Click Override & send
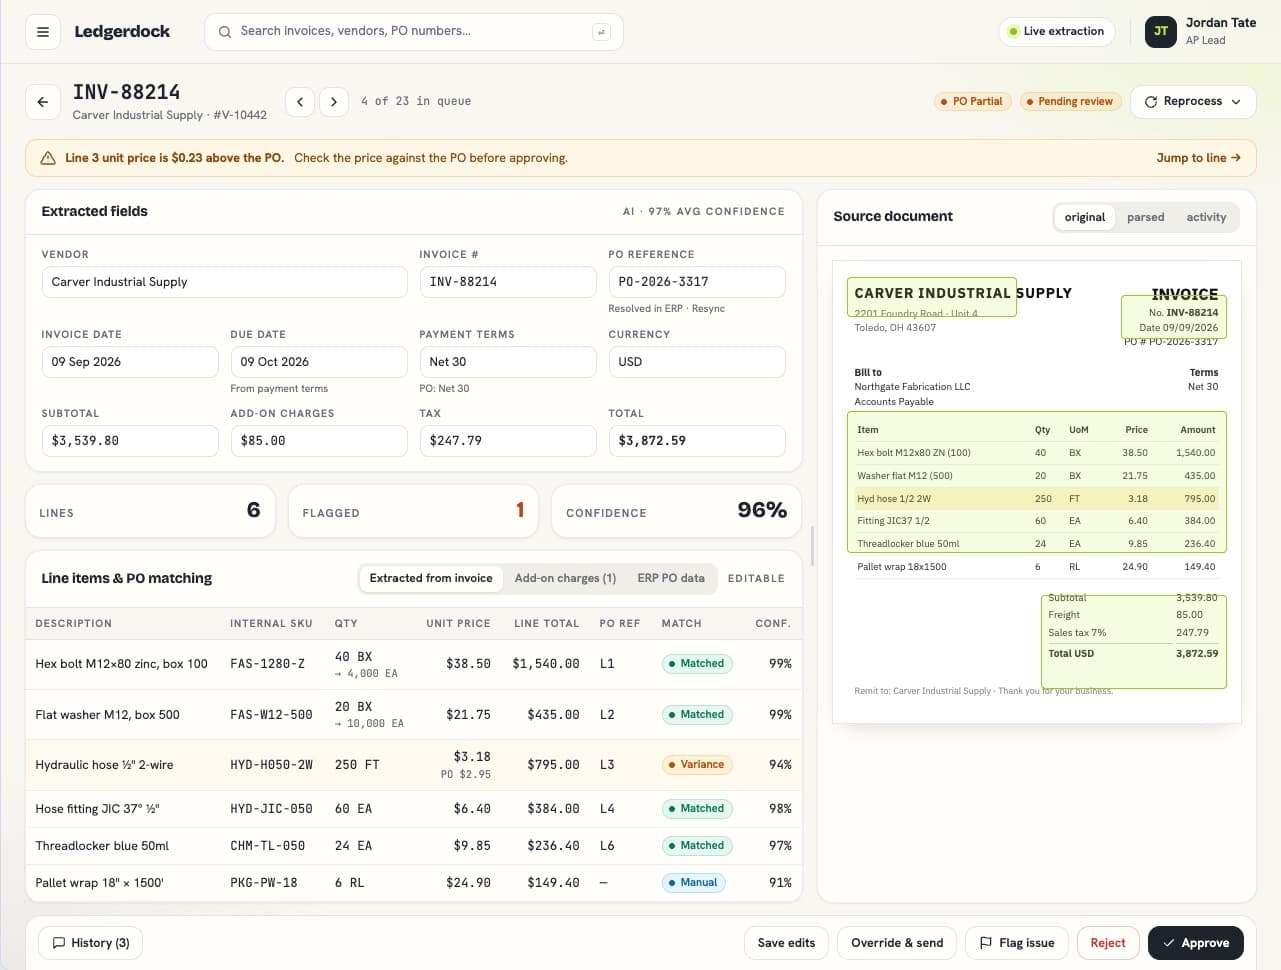Screen dimensions: 1281x970 (x=897, y=943)
